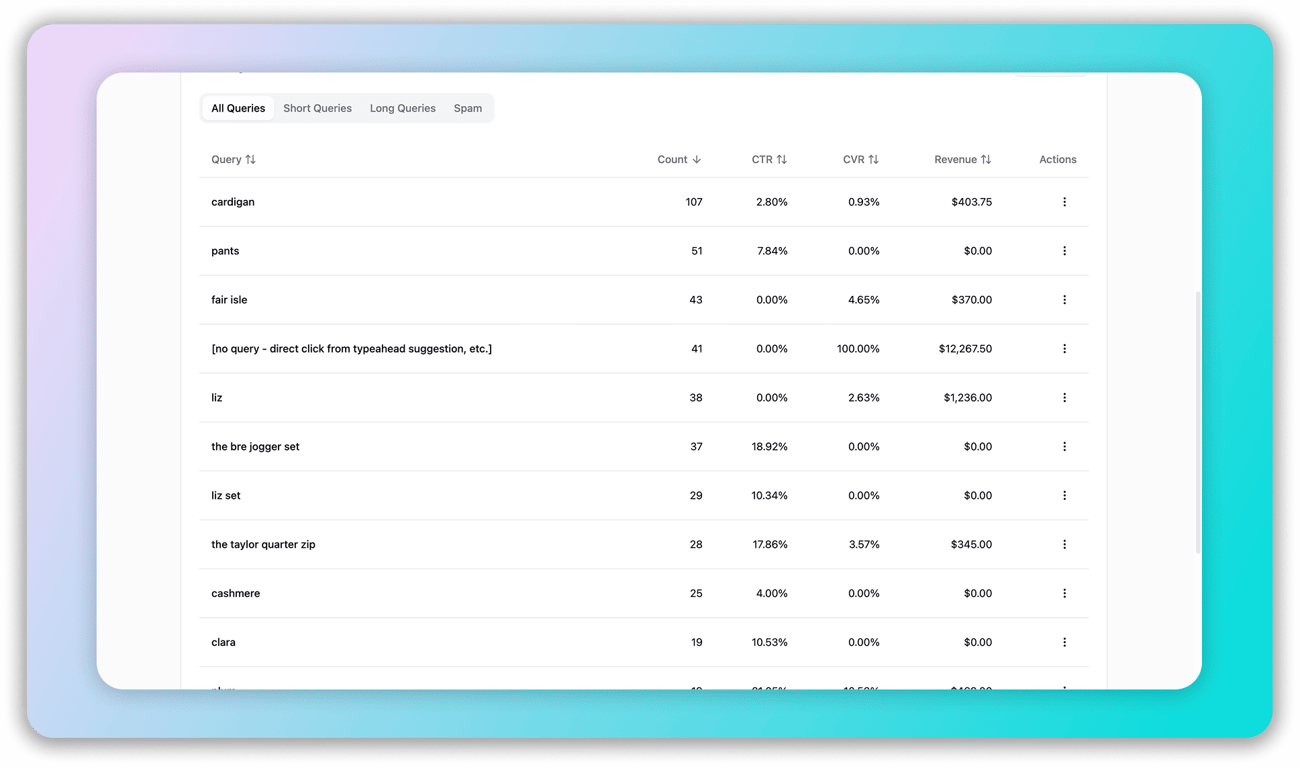Click the 7.84% CTR value

coord(772,251)
